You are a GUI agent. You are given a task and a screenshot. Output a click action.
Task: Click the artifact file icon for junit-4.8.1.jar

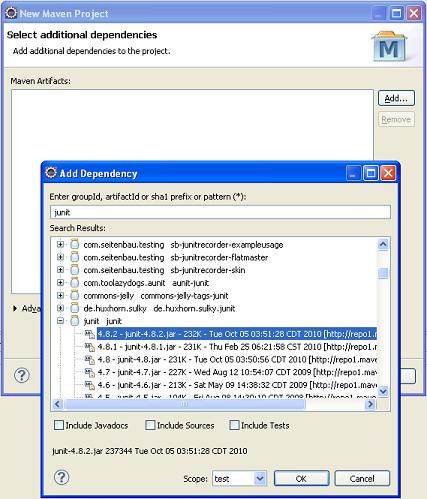click(x=89, y=347)
